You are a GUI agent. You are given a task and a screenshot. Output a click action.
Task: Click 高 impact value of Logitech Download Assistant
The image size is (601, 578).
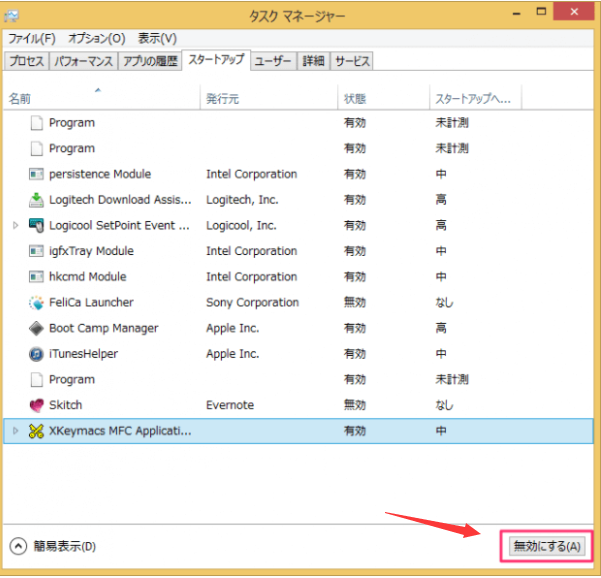coord(441,200)
